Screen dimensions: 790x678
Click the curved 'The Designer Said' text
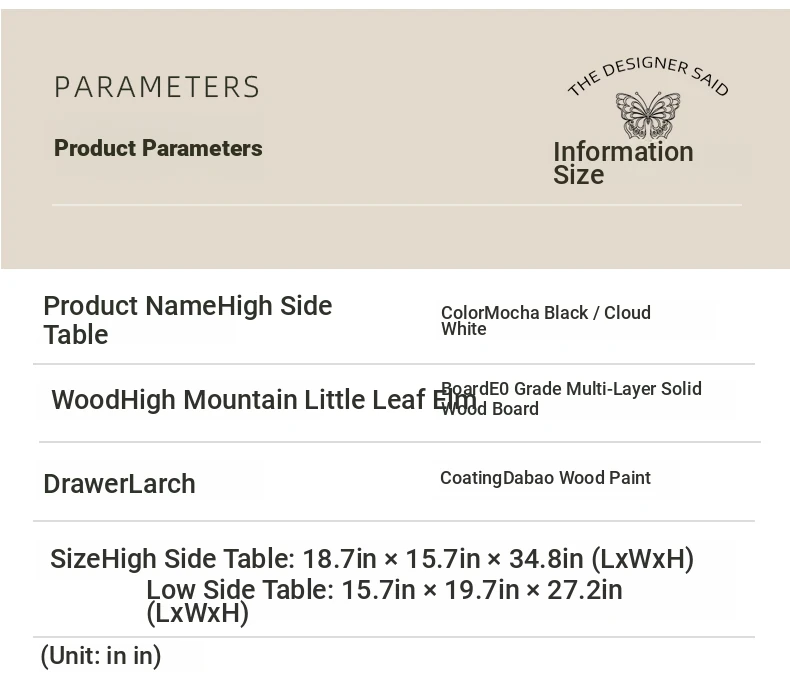click(648, 76)
